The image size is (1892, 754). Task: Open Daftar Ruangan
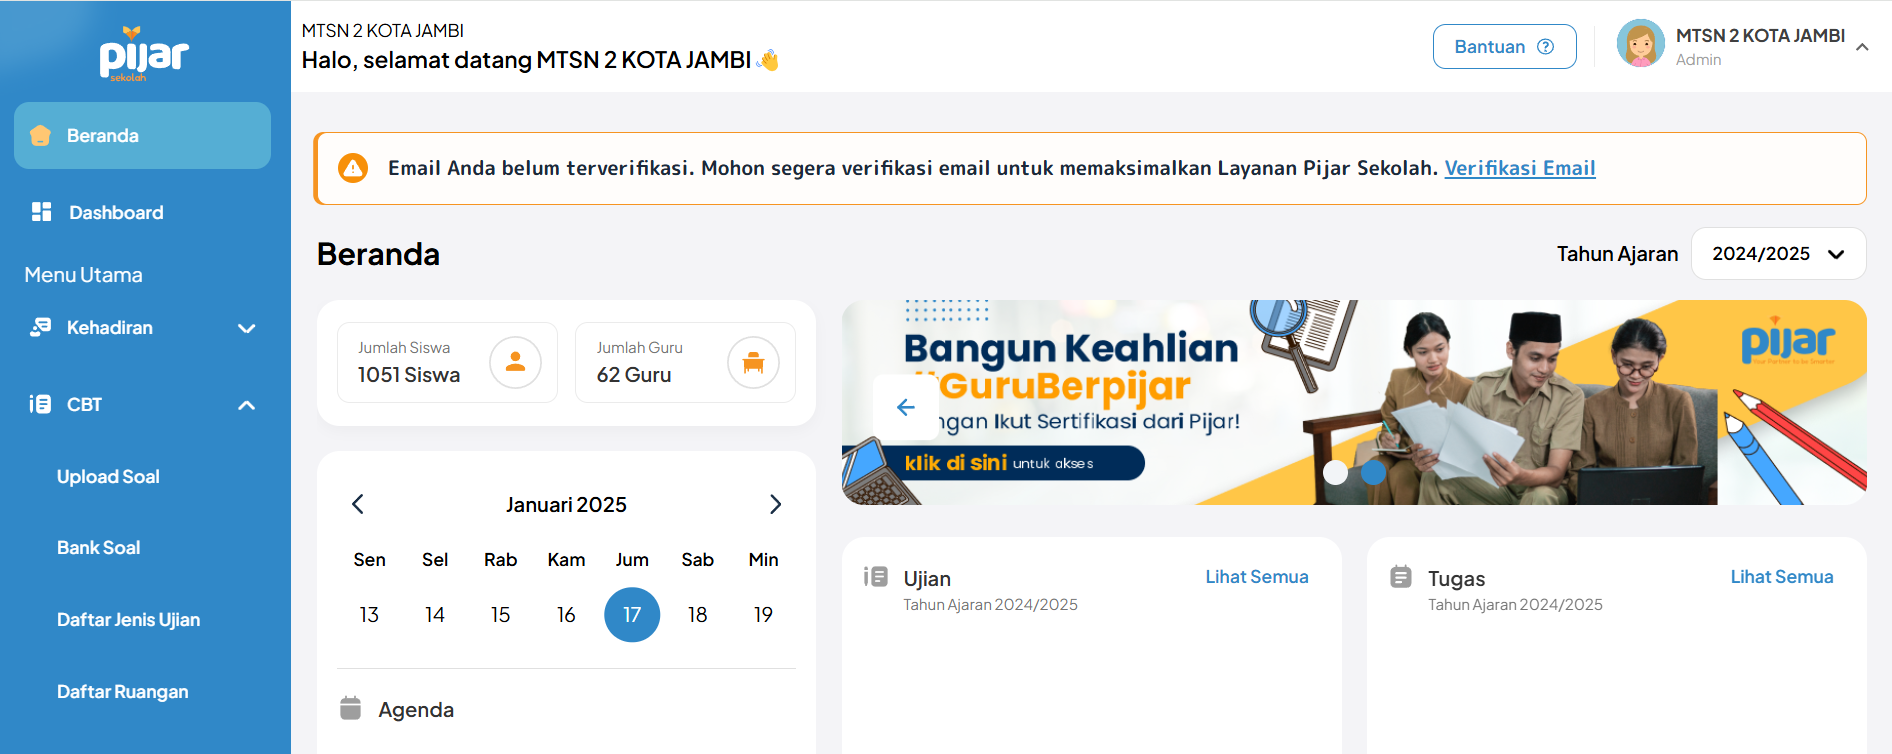coord(122,692)
